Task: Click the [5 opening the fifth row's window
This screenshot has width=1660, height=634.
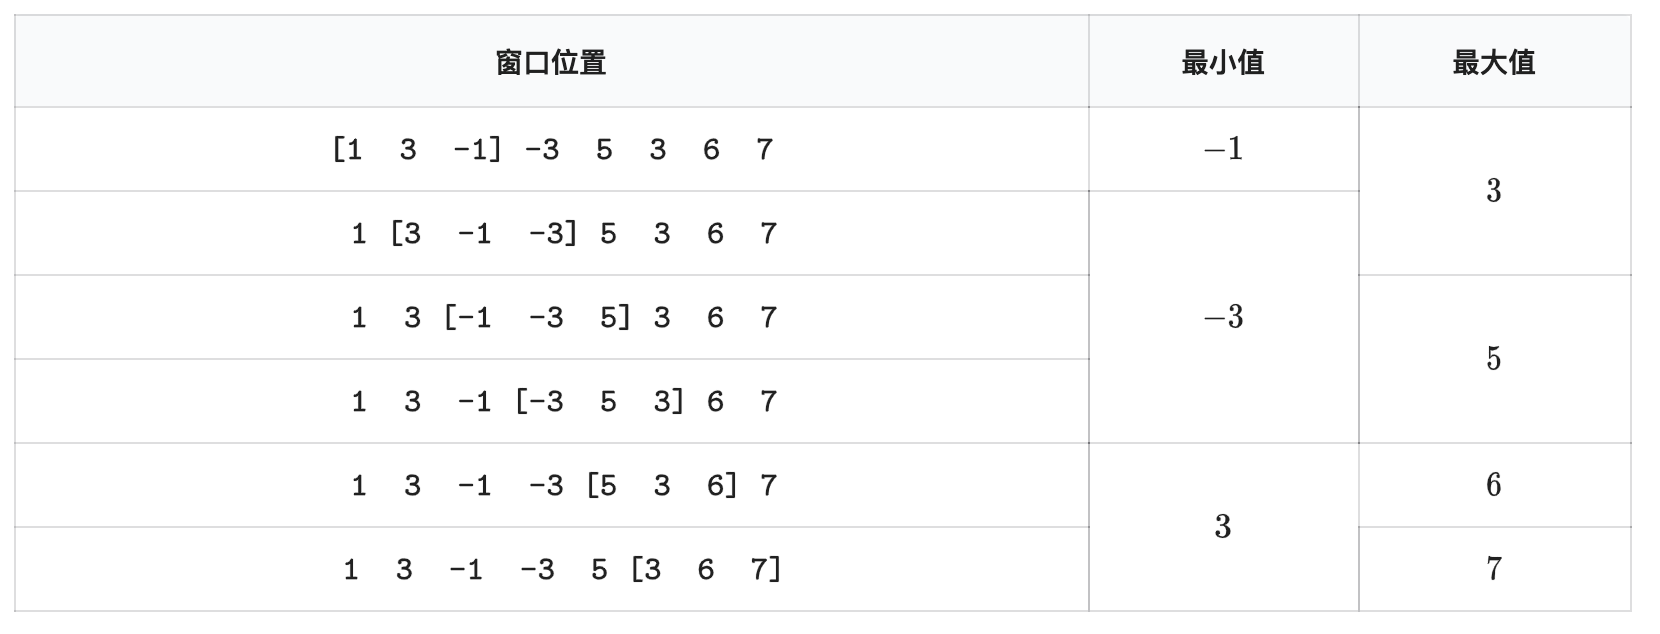Action: [x=602, y=486]
